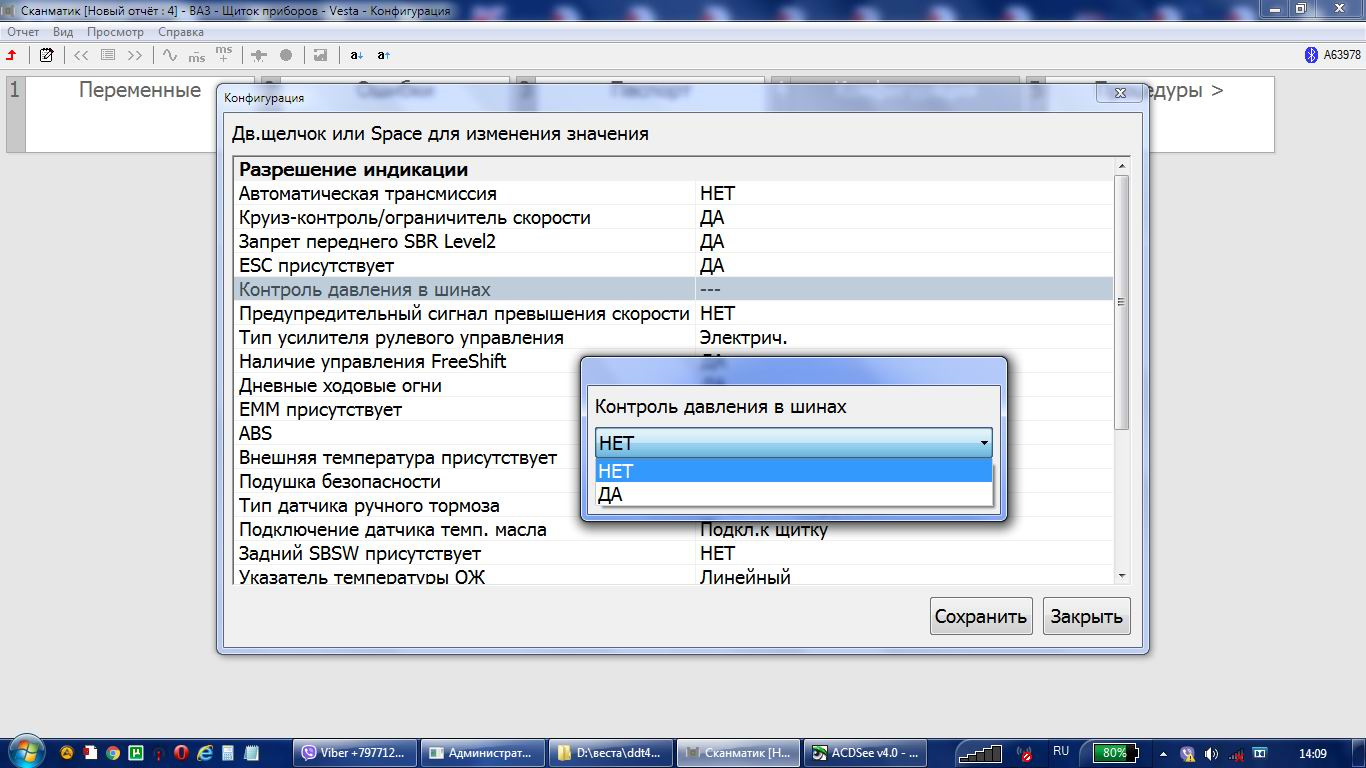The image size is (1366, 768).
Task: Click the notepad edit icon in toolbar
Action: [x=46, y=55]
